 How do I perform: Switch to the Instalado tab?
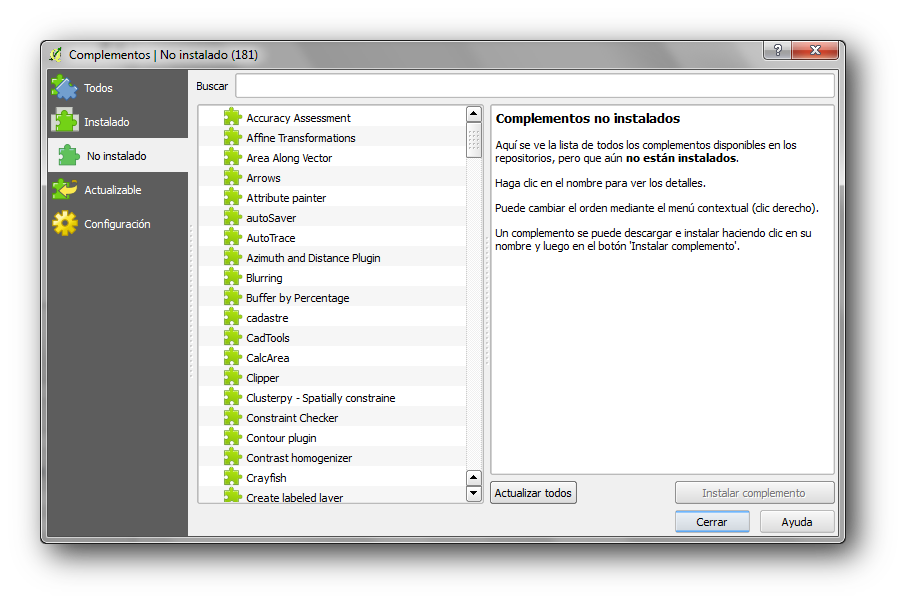117,121
